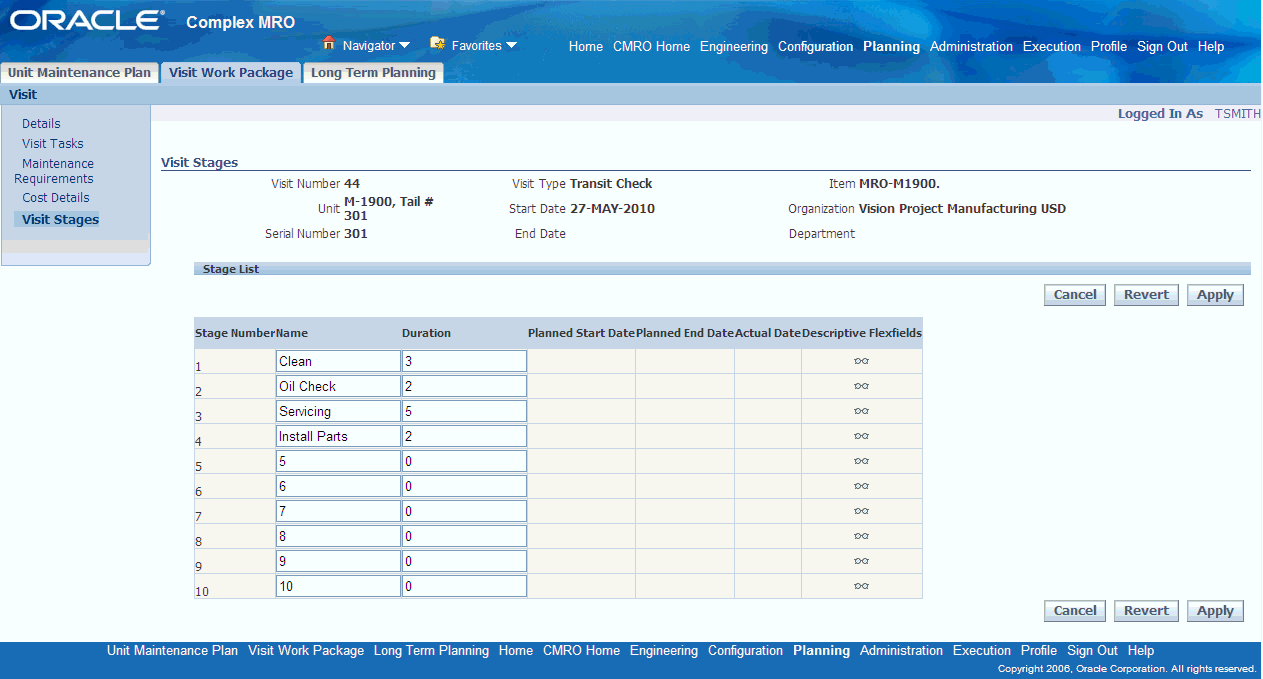Open CMRO Home in top navigation
The image size is (1263, 679).
pos(651,46)
